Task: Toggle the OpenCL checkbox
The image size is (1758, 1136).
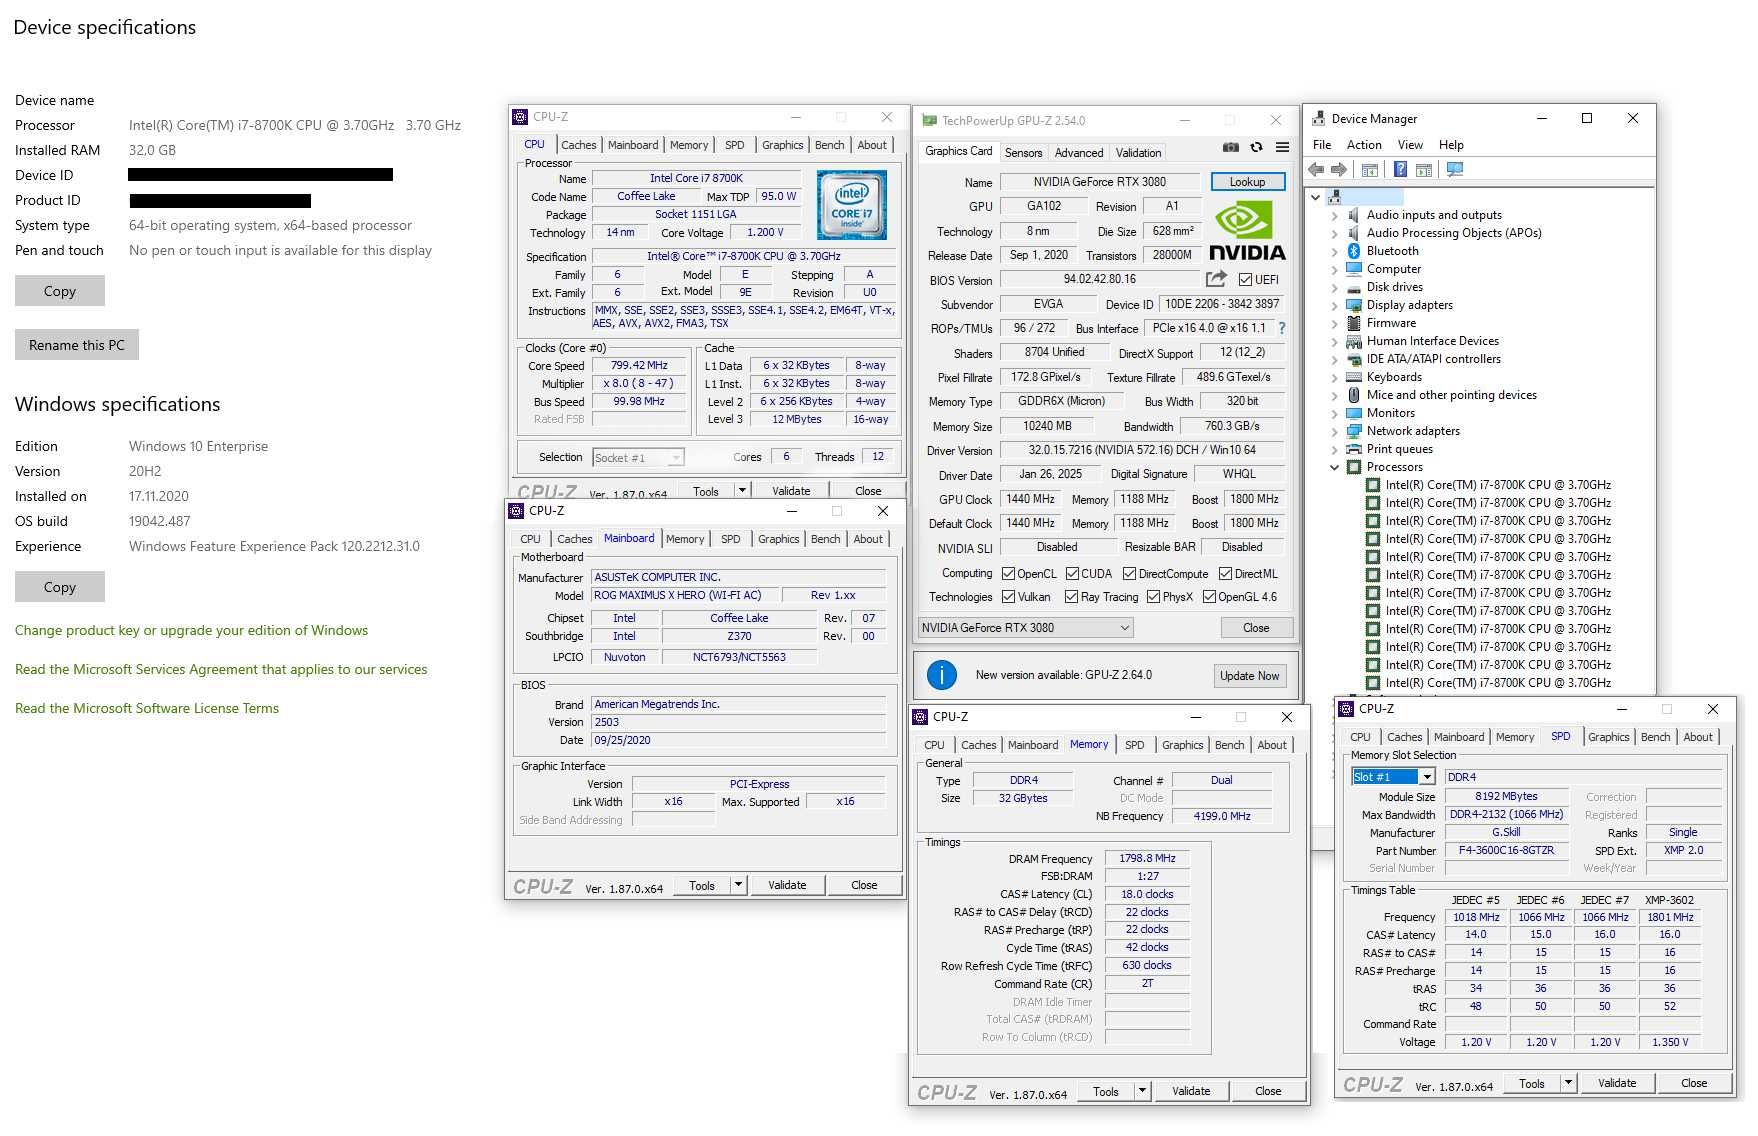Action: point(1008,574)
